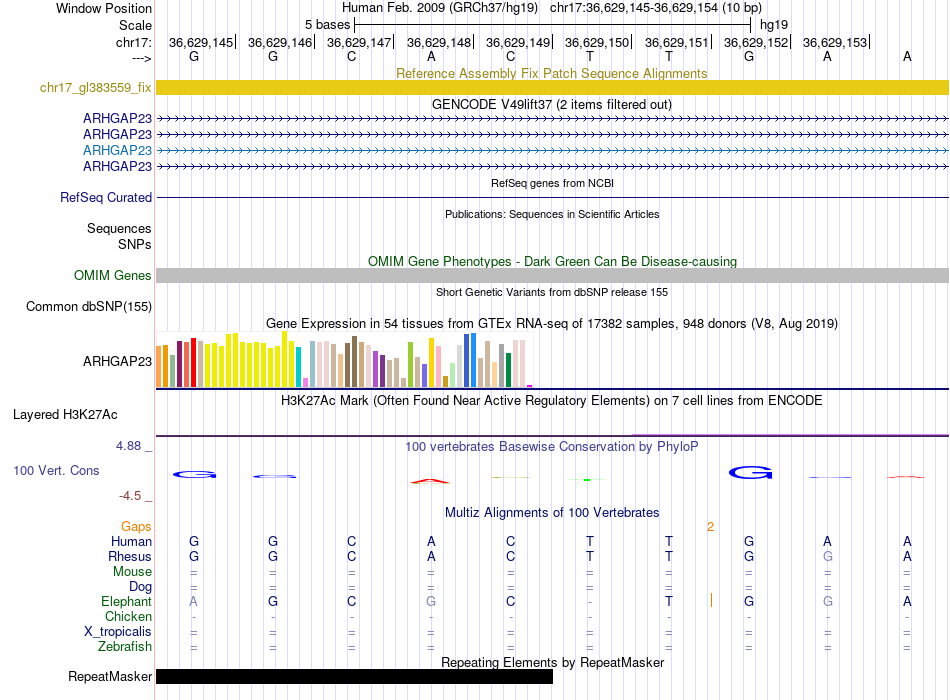Open Repeating Elements by RepeatMasker title

pyautogui.click(x=552, y=662)
